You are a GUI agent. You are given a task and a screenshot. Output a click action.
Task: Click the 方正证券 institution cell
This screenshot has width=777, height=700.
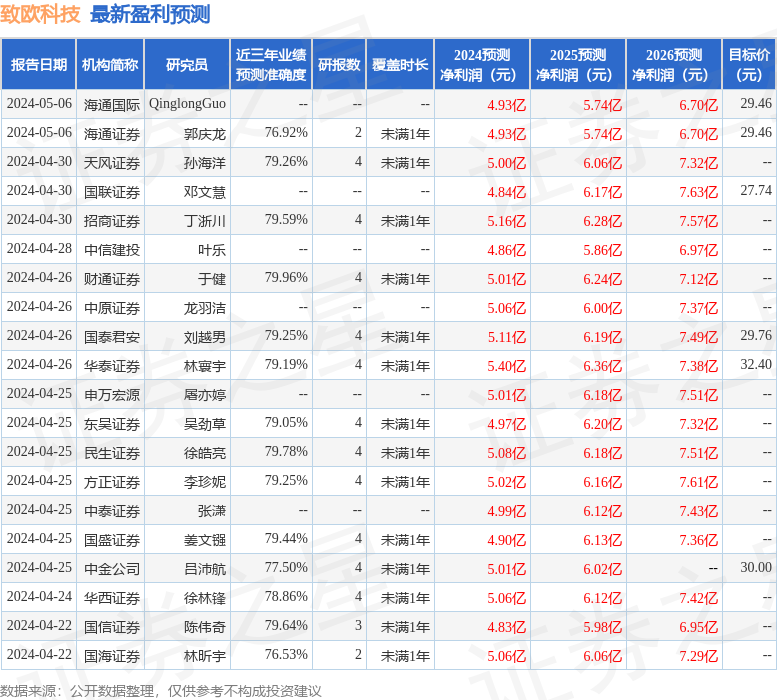point(111,482)
